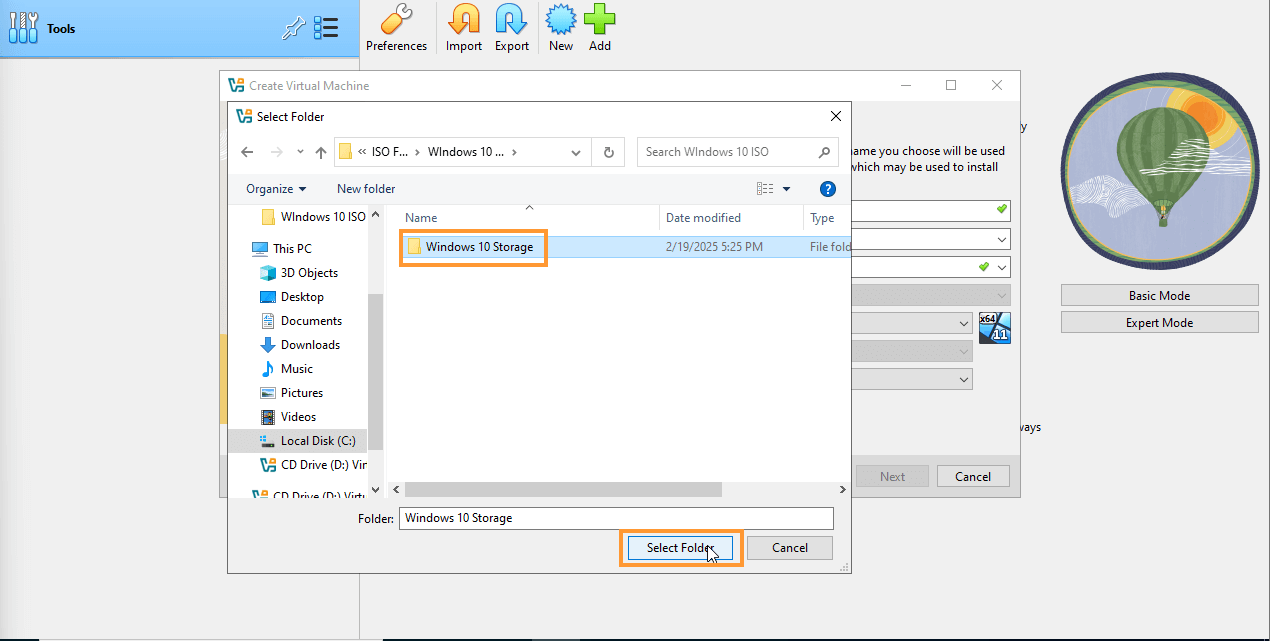Open the help button in Select Folder

click(x=827, y=189)
